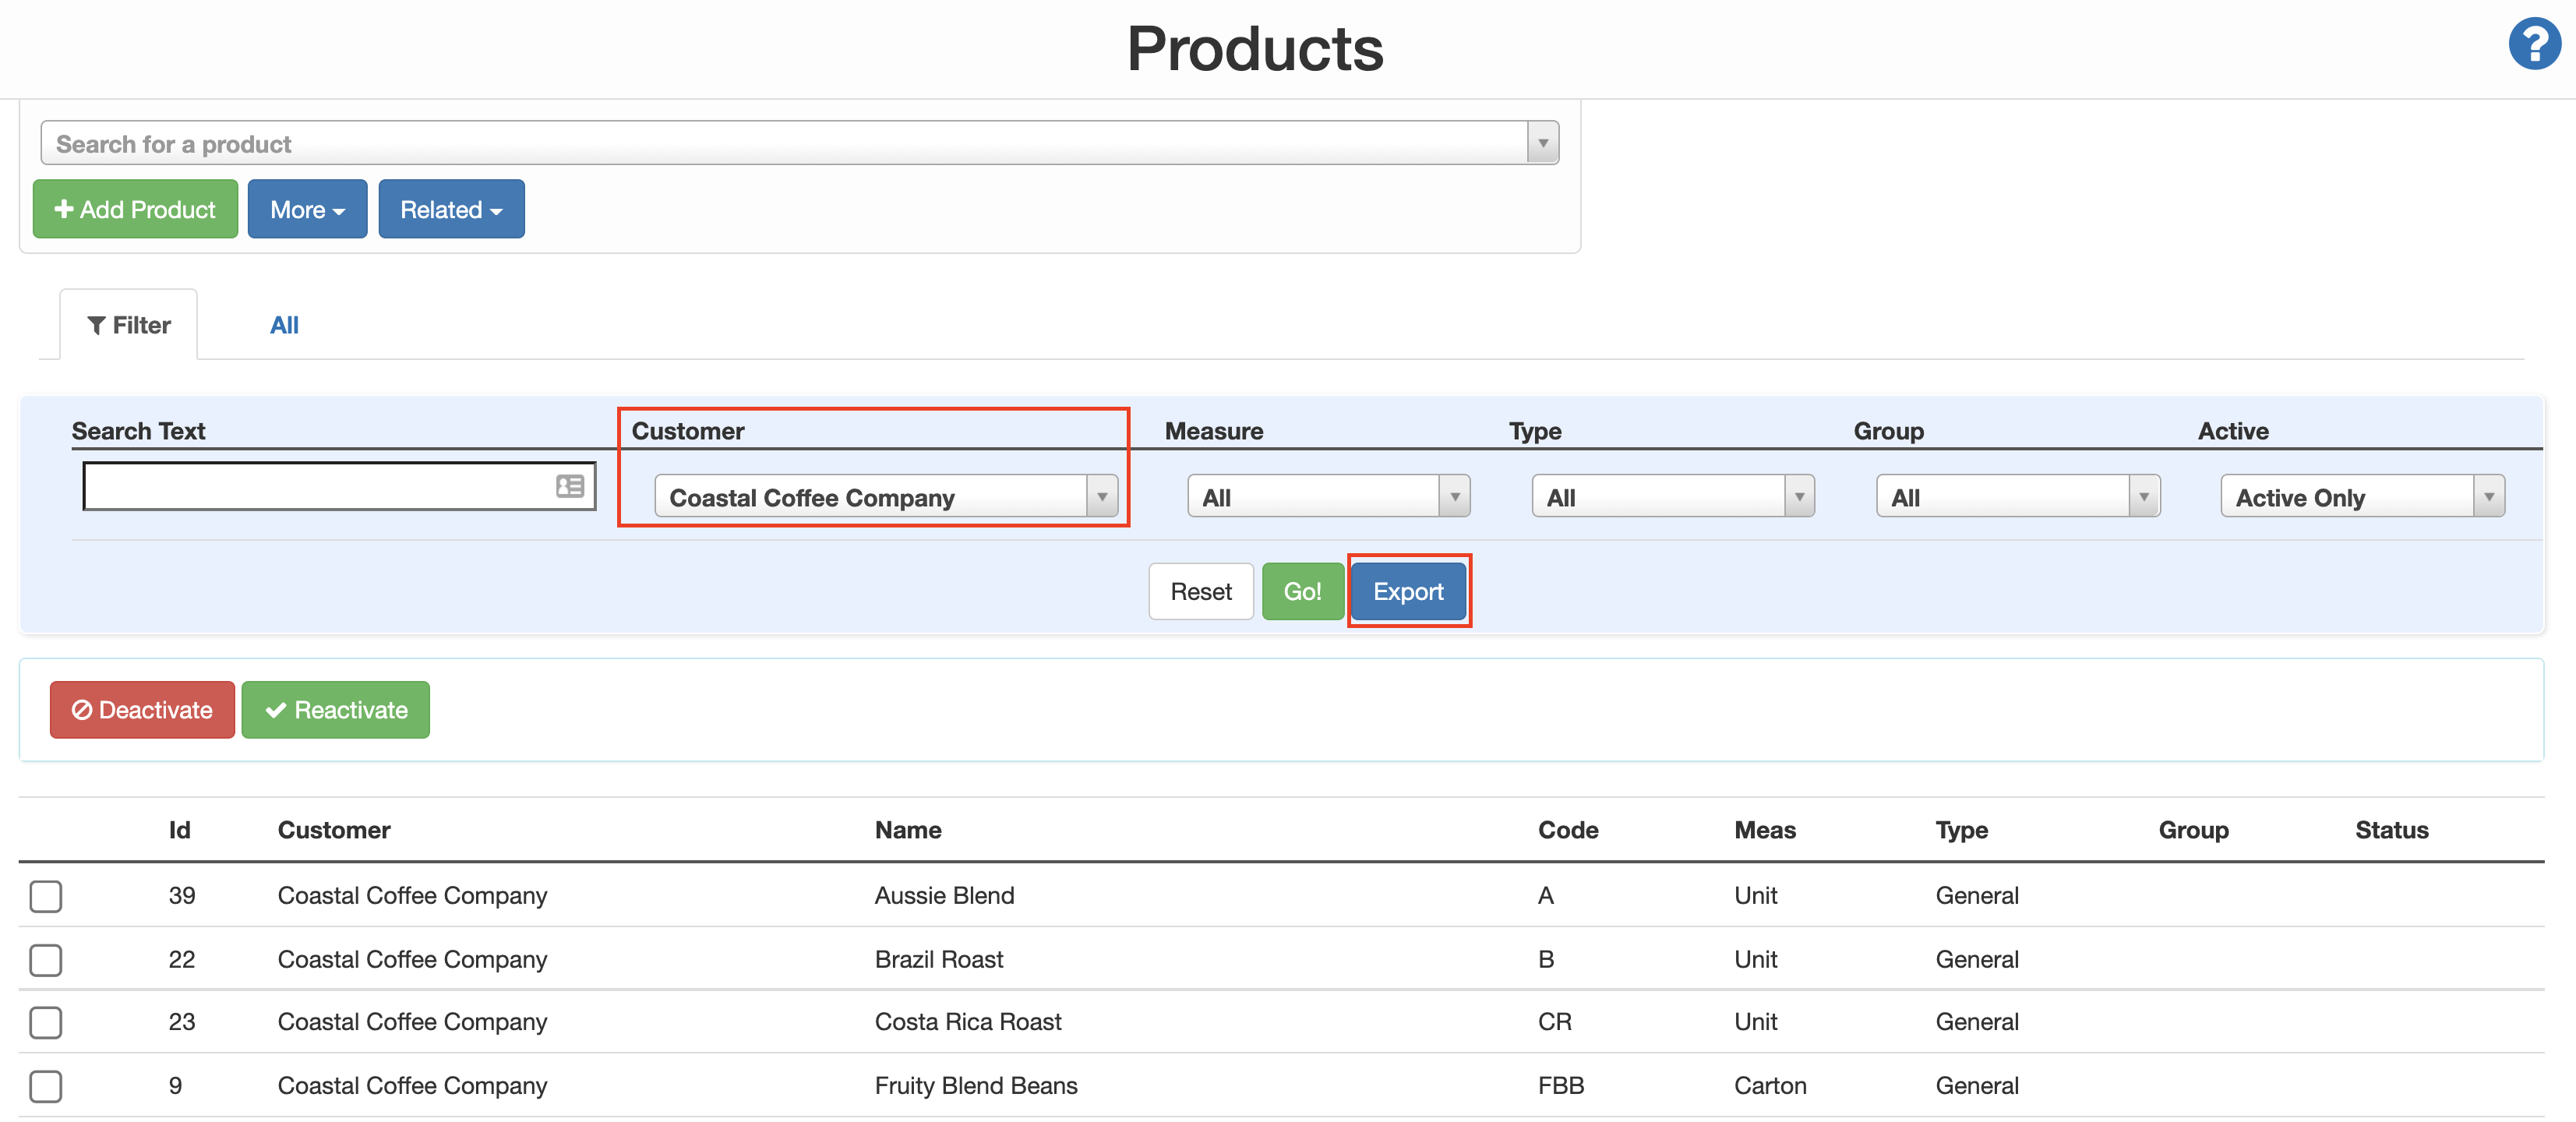Open the More dropdown menu
The height and width of the screenshot is (1122, 2576).
307,209
